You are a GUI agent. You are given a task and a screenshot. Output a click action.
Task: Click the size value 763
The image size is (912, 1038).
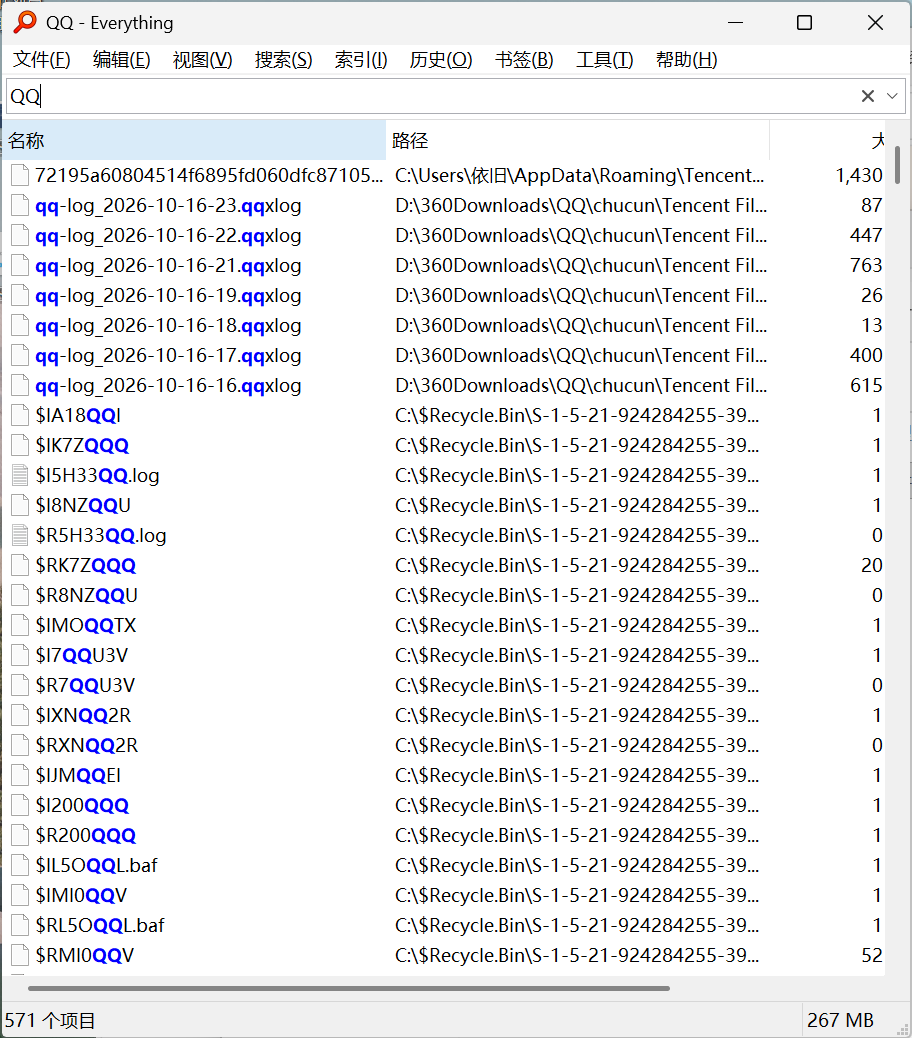[x=866, y=265]
